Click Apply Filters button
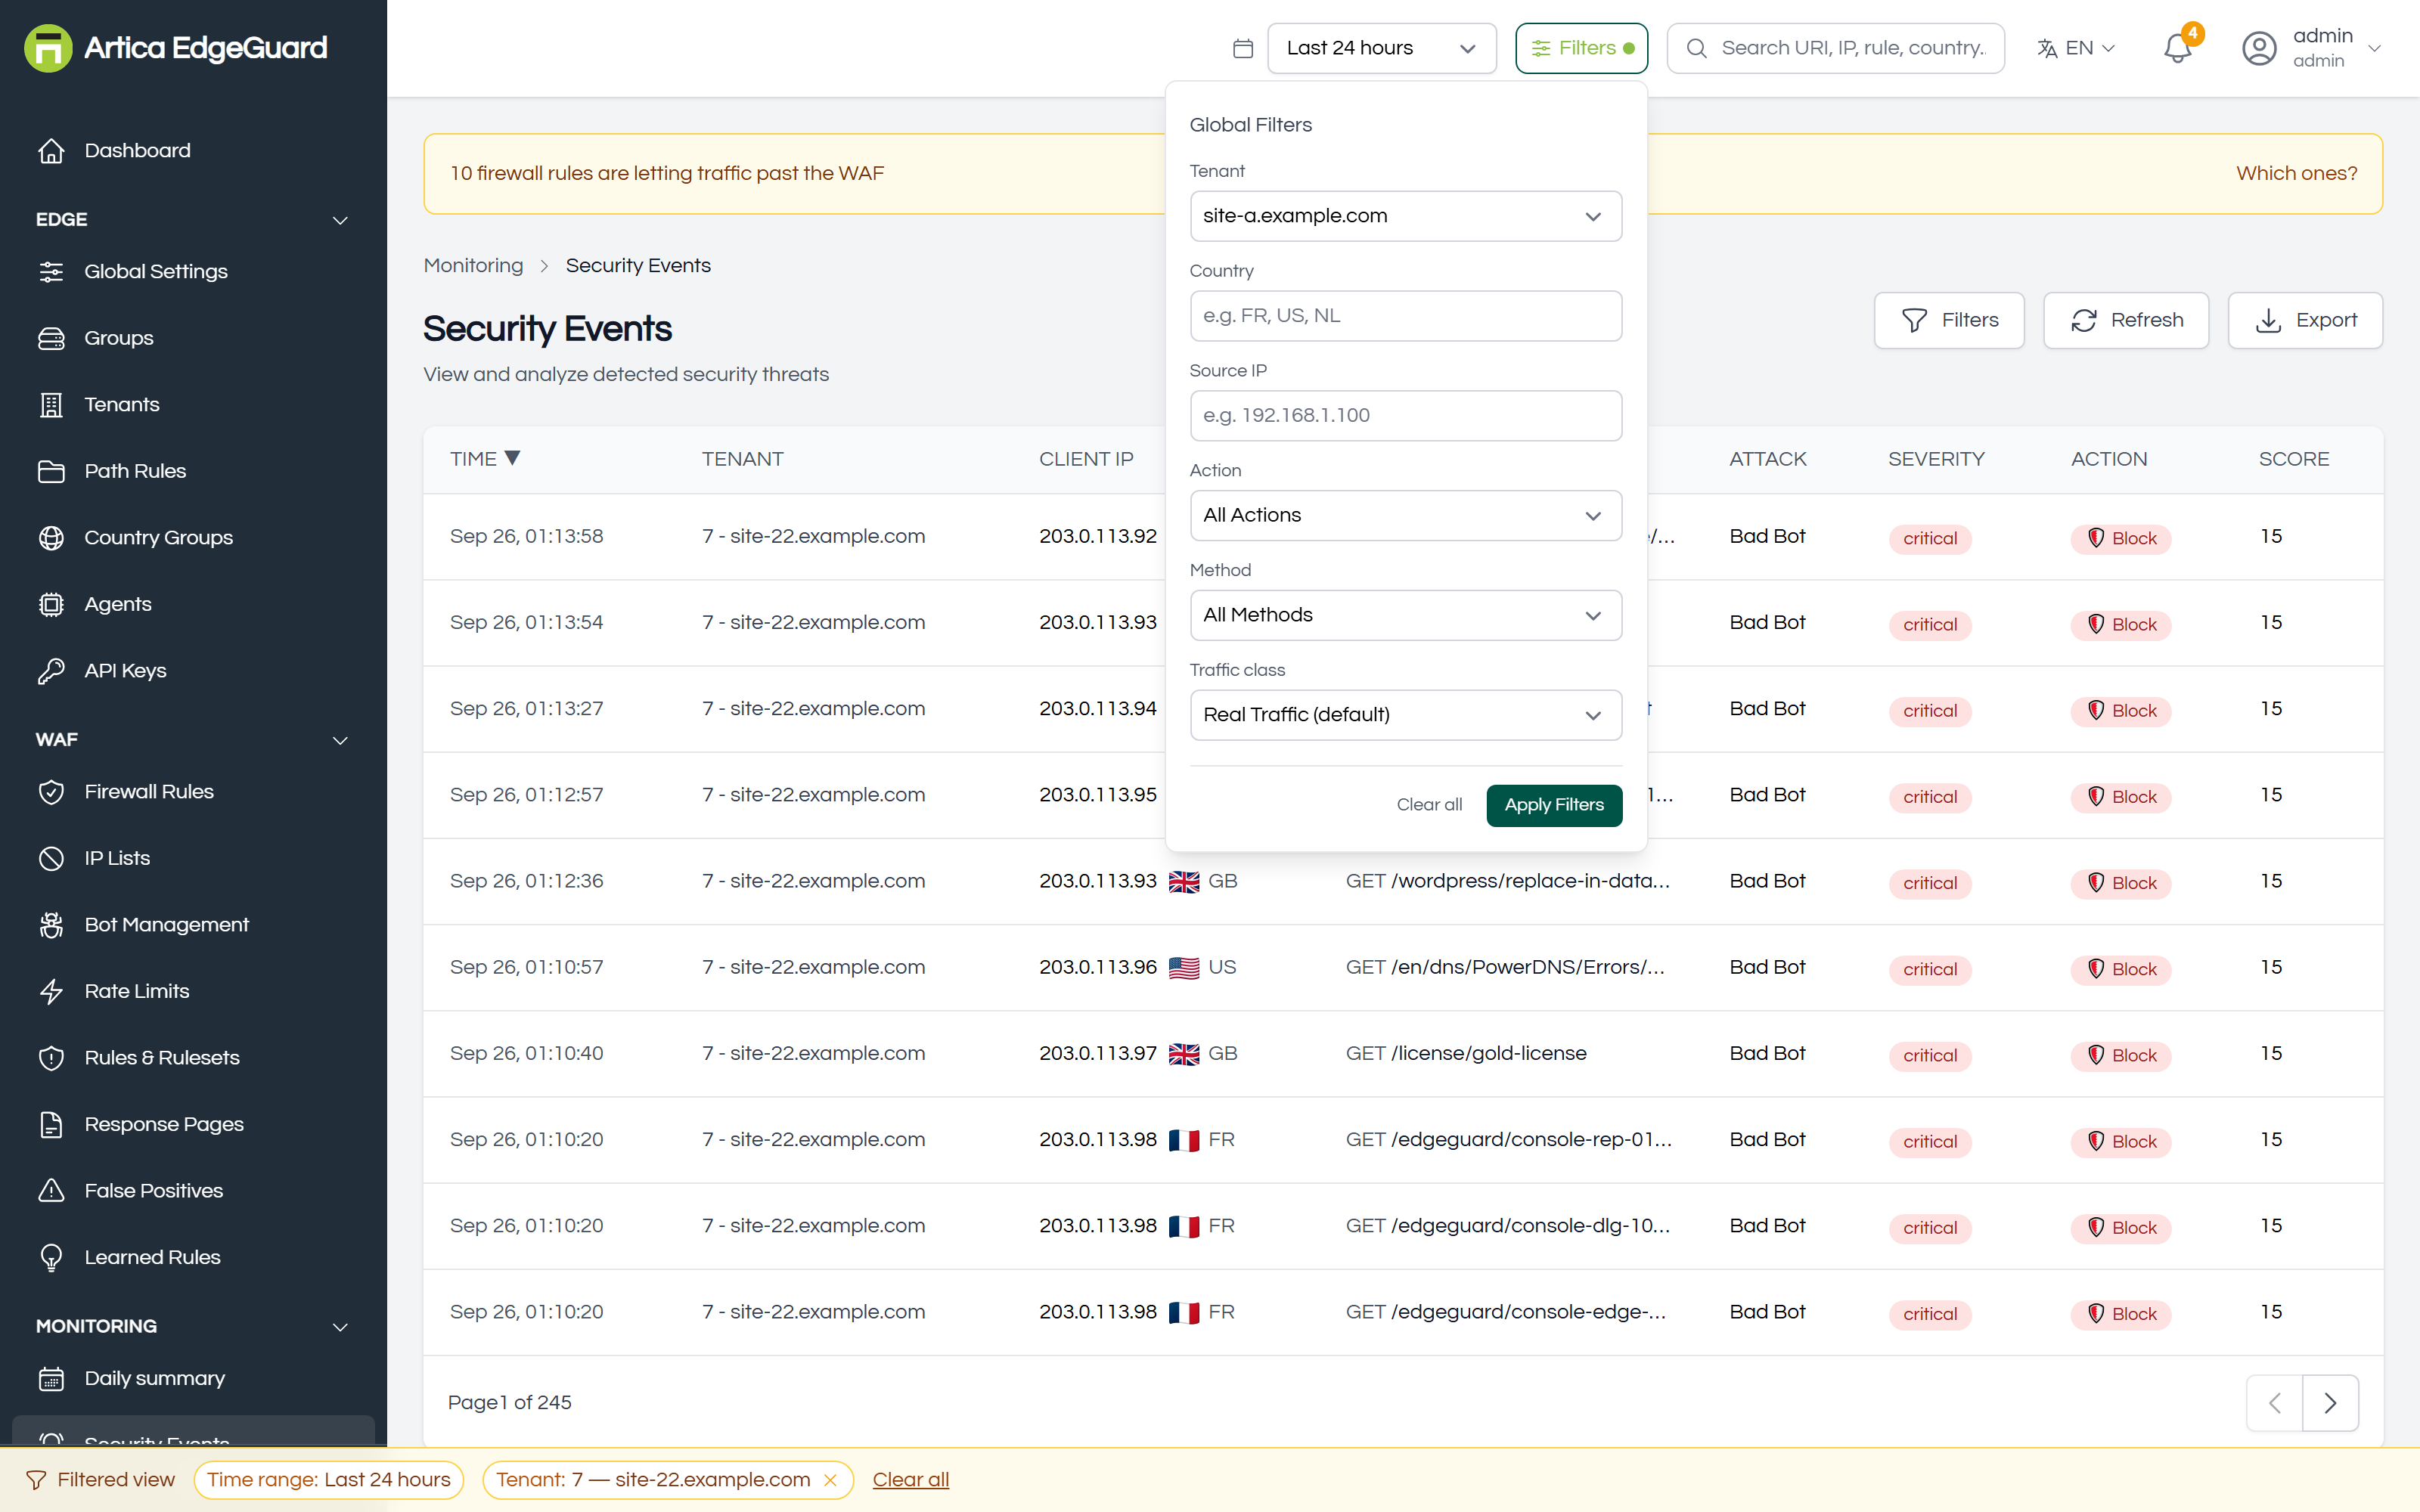 click(1554, 805)
